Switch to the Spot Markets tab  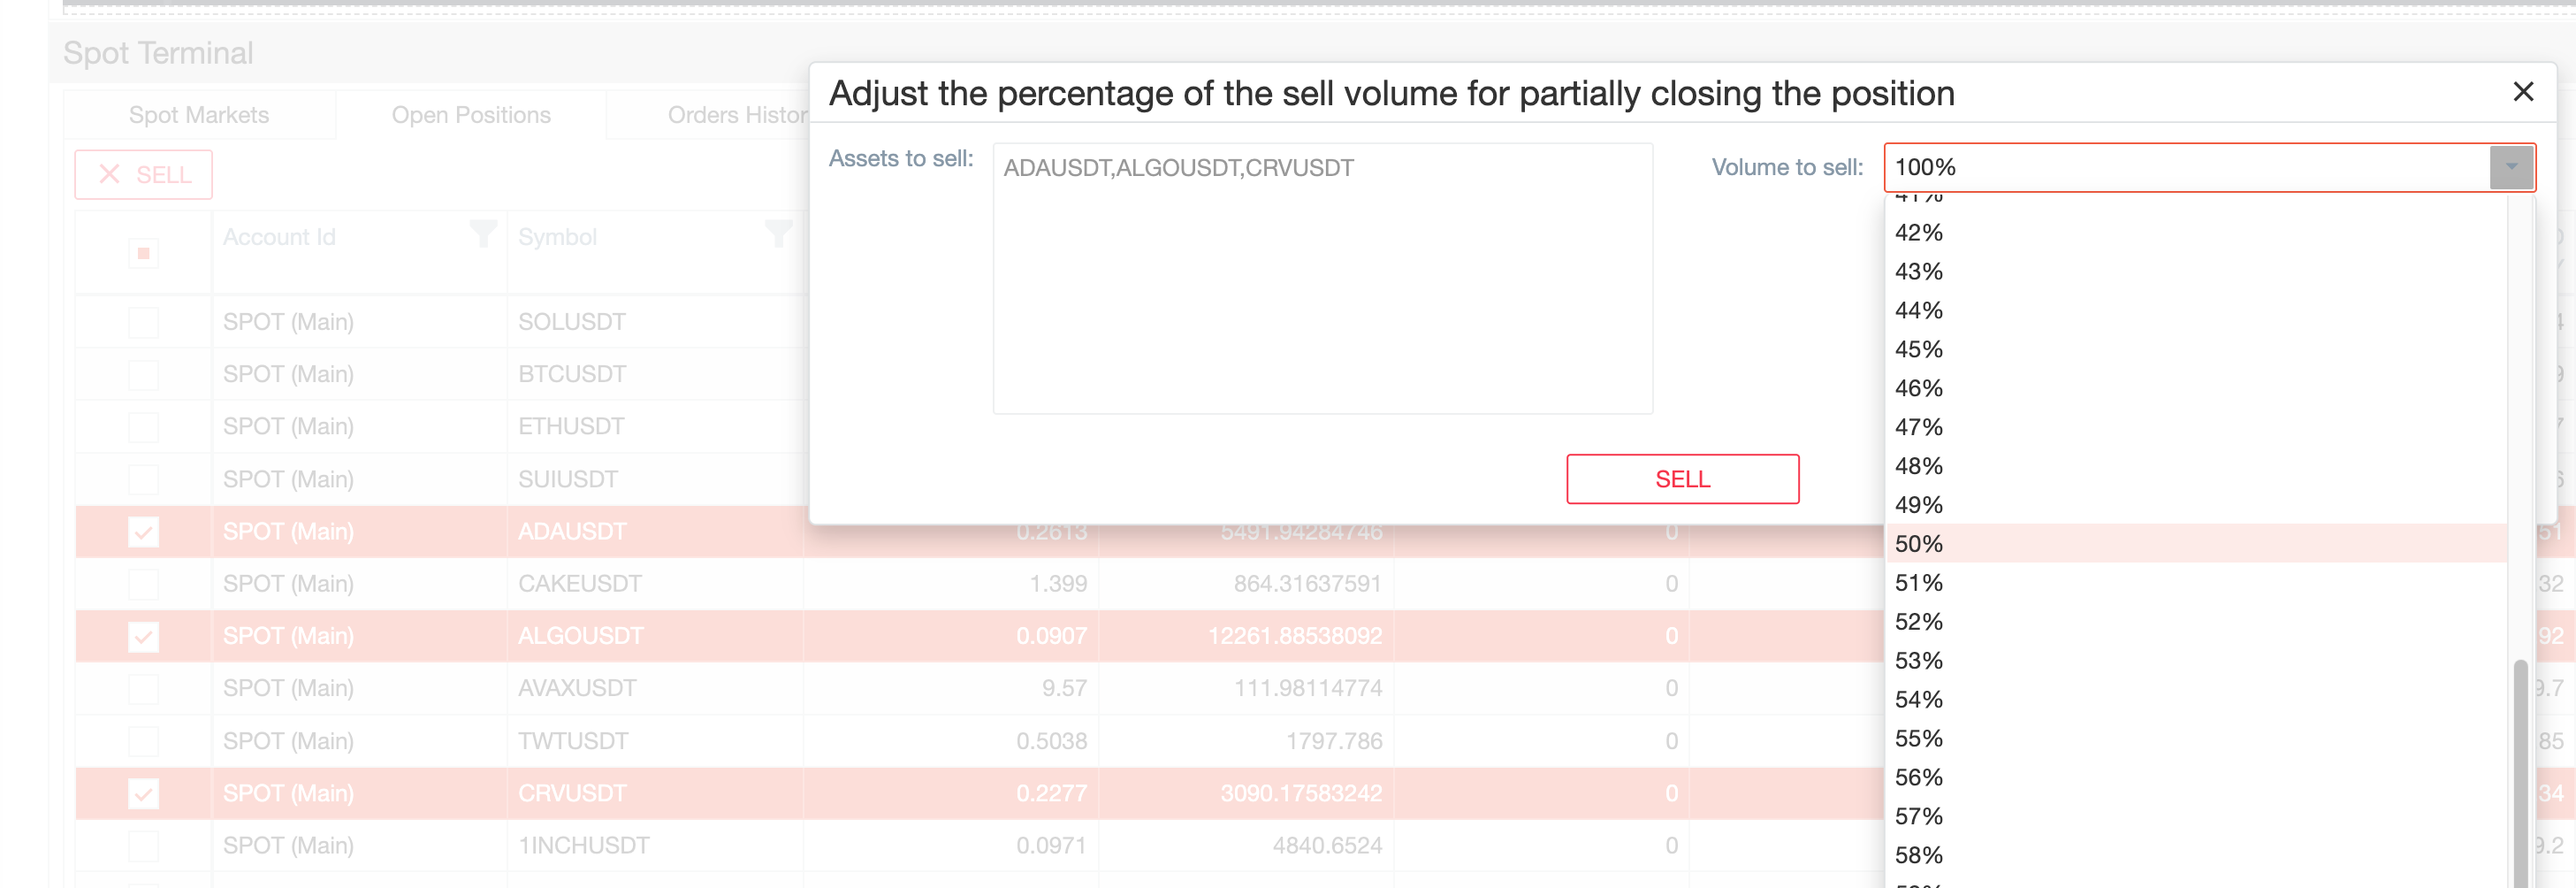[x=198, y=114]
